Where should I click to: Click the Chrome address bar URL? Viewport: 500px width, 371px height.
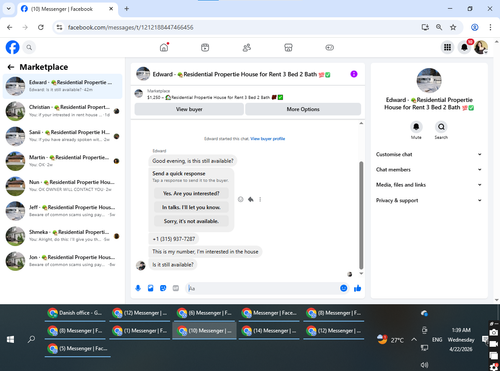131,27
